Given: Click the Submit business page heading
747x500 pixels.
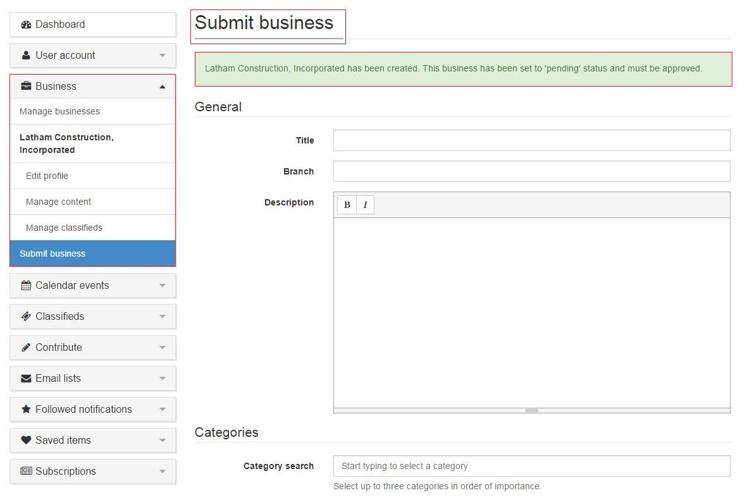Looking at the screenshot, I should pos(264,23).
